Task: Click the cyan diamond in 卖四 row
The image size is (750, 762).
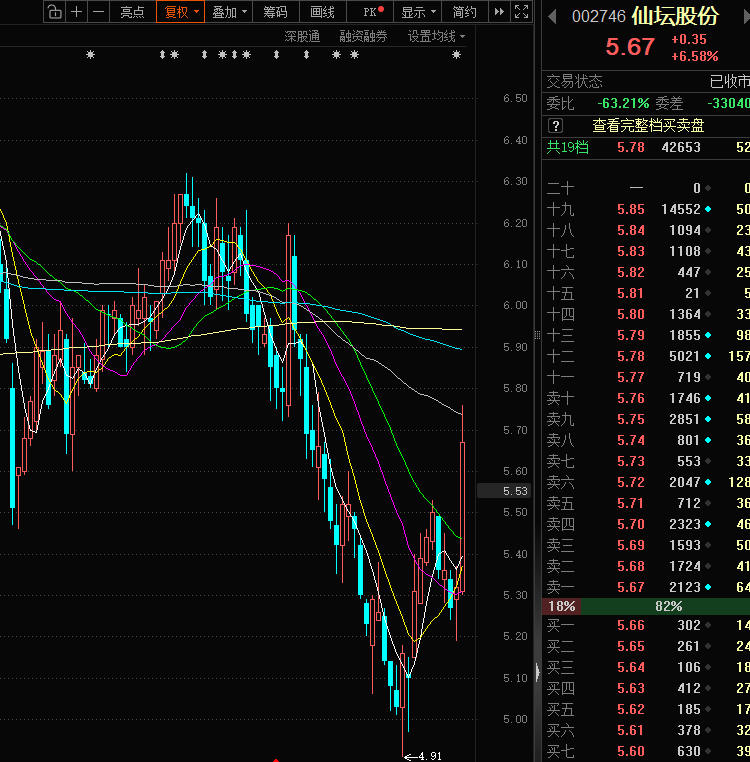Action: coord(708,524)
